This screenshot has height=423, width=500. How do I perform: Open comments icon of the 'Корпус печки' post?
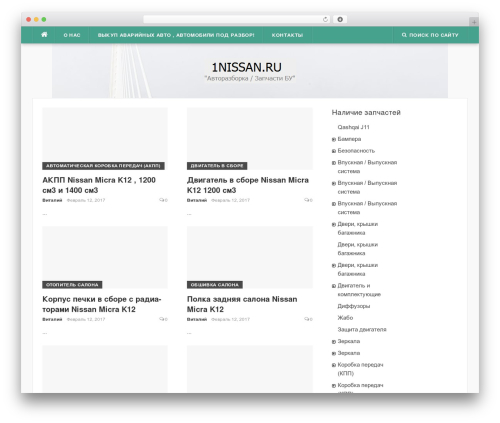(163, 319)
